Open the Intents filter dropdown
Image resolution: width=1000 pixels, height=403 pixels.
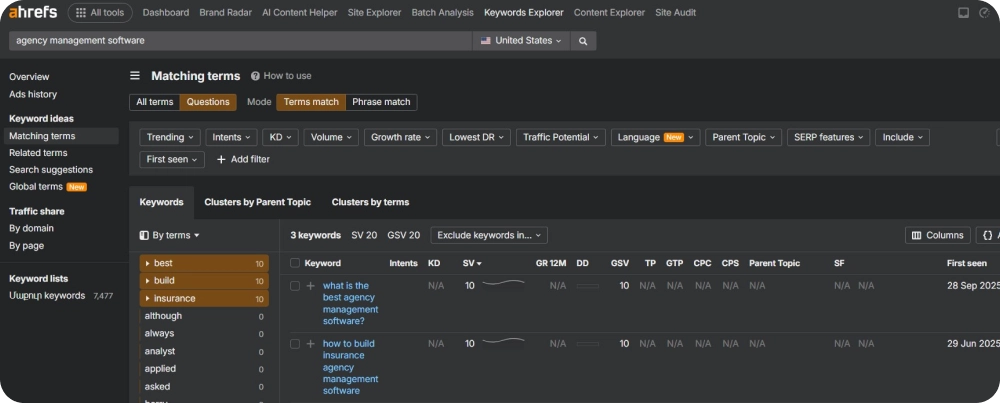coord(232,137)
